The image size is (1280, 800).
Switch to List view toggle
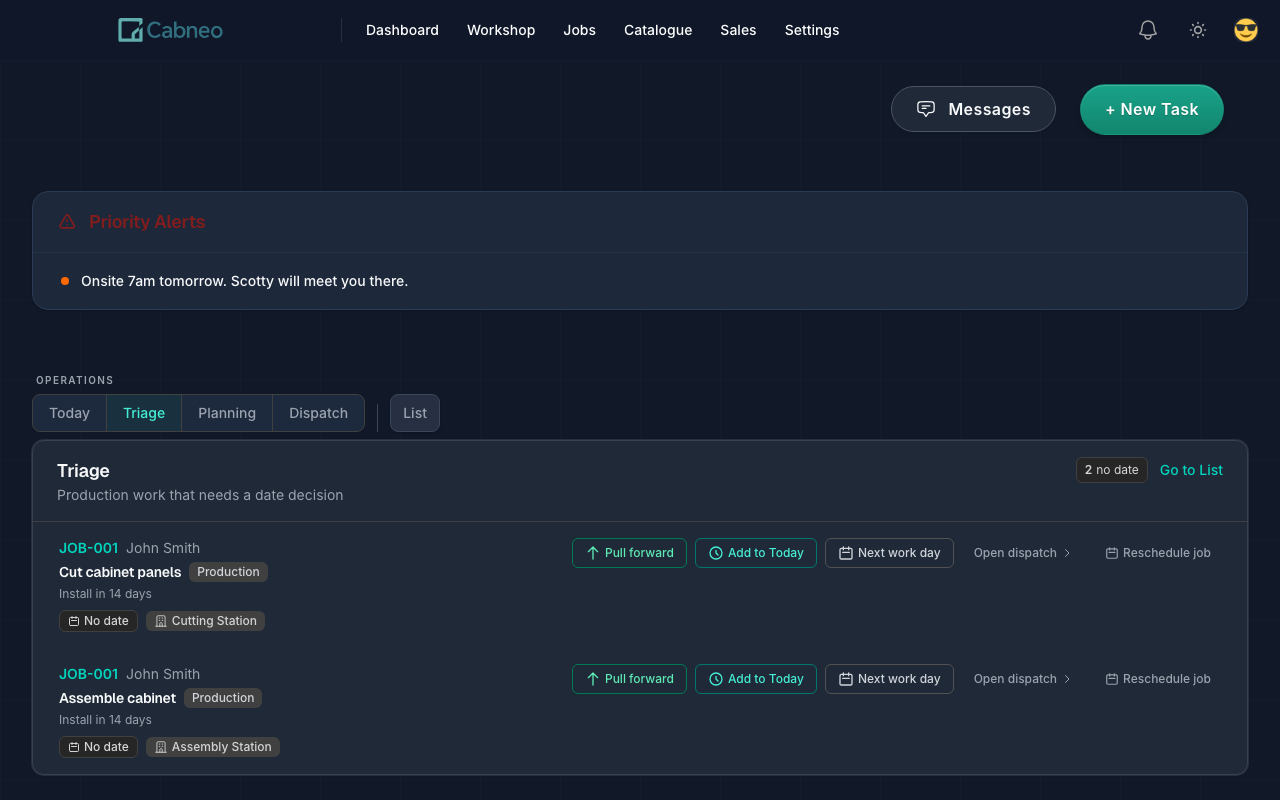414,413
